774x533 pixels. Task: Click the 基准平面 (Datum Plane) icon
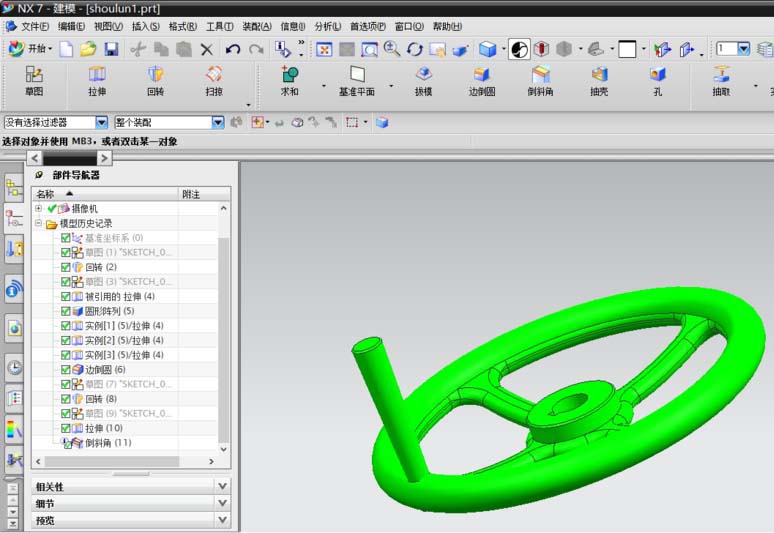click(x=357, y=75)
